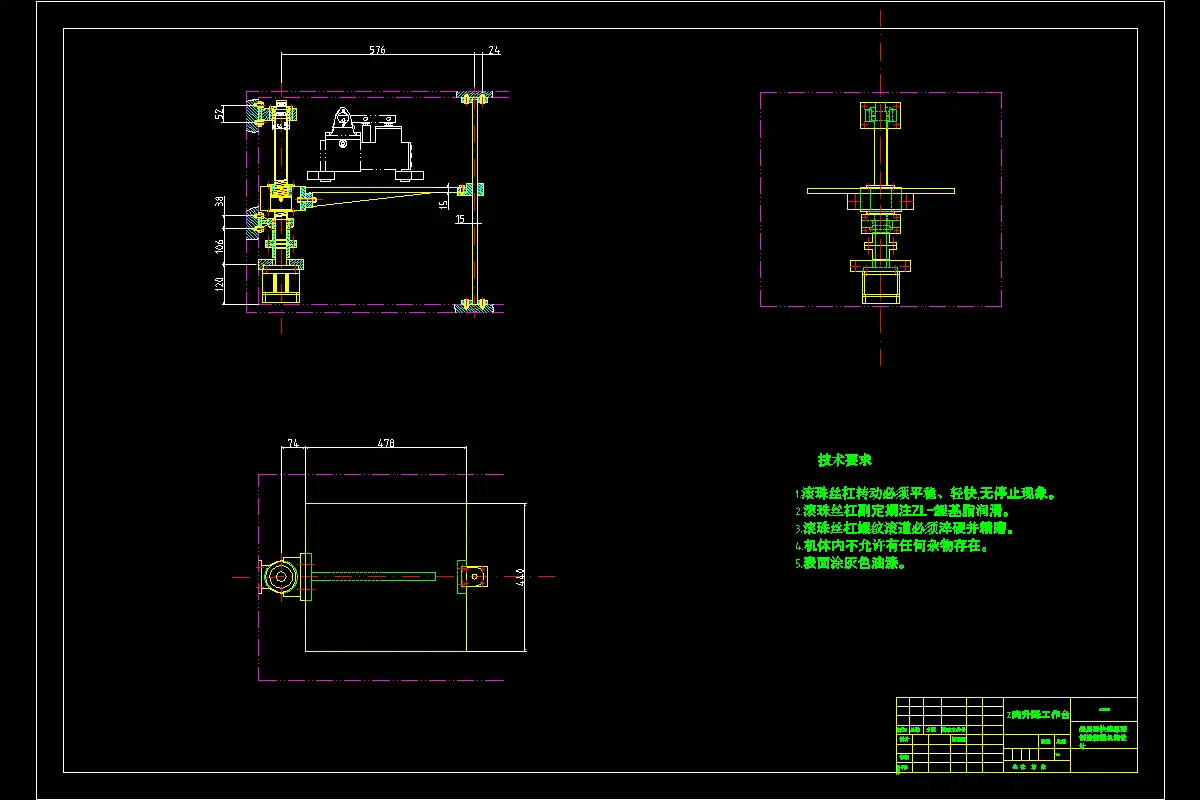
Task: Click requirement line 4 starting 机体内不允许
Action: click(x=893, y=546)
